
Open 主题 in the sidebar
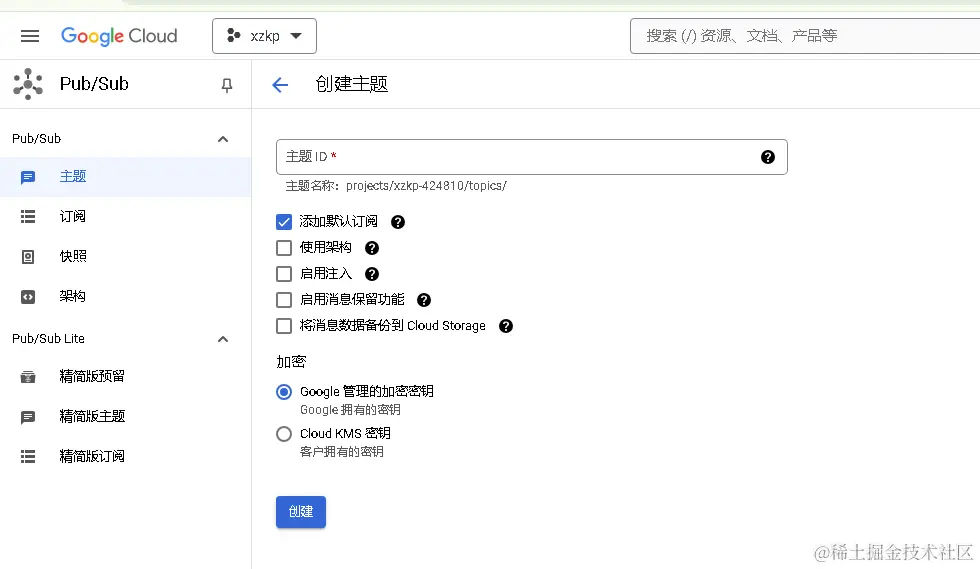click(x=125, y=177)
